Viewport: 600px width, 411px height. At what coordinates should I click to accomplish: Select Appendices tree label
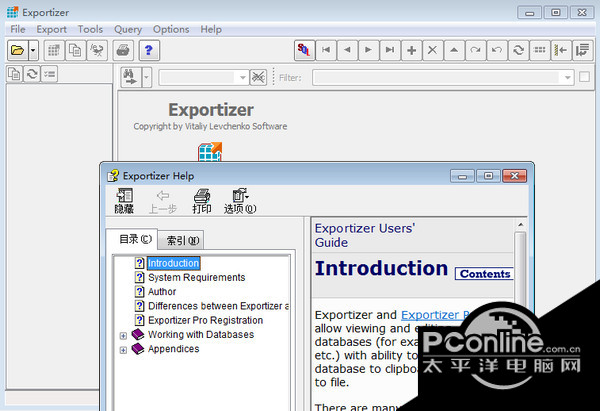click(x=173, y=349)
